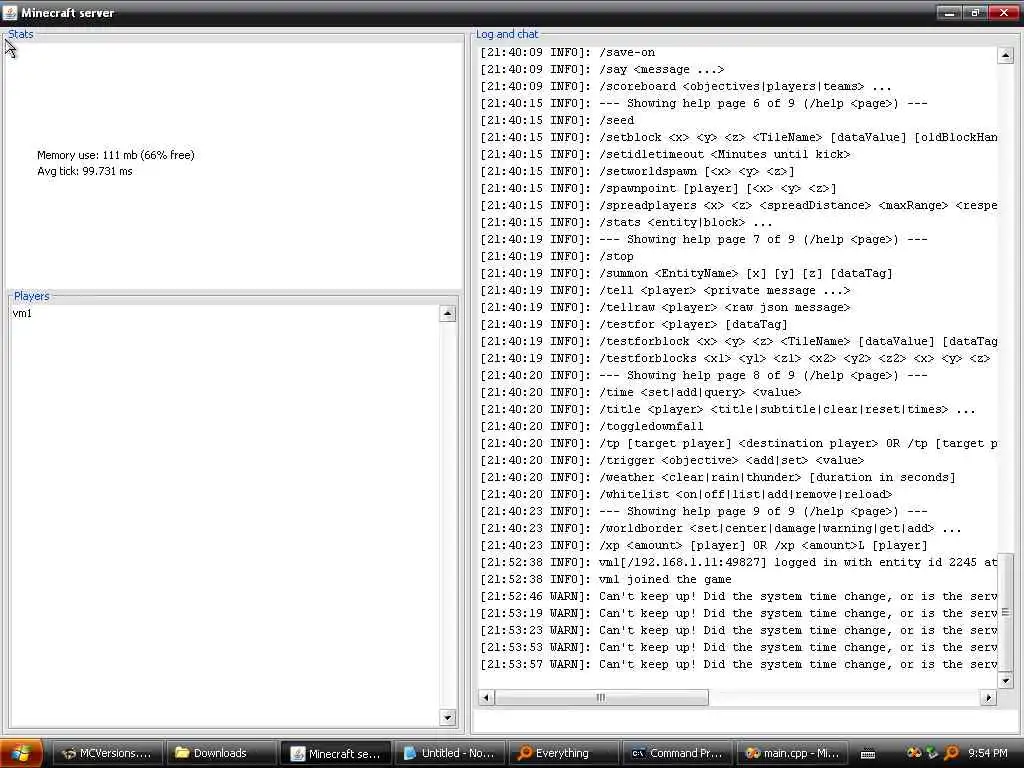Click the '/toggledownfall' log line
Screen dimensions: 1024x768
[x=592, y=426]
